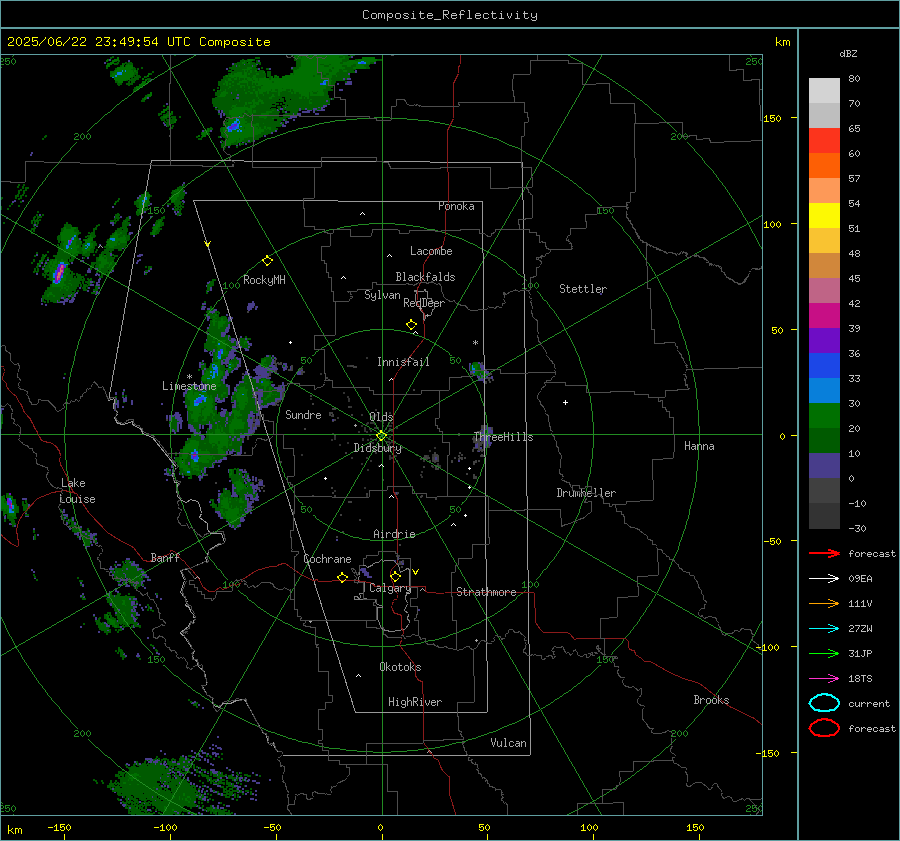Click the Strathmore label

(486, 592)
